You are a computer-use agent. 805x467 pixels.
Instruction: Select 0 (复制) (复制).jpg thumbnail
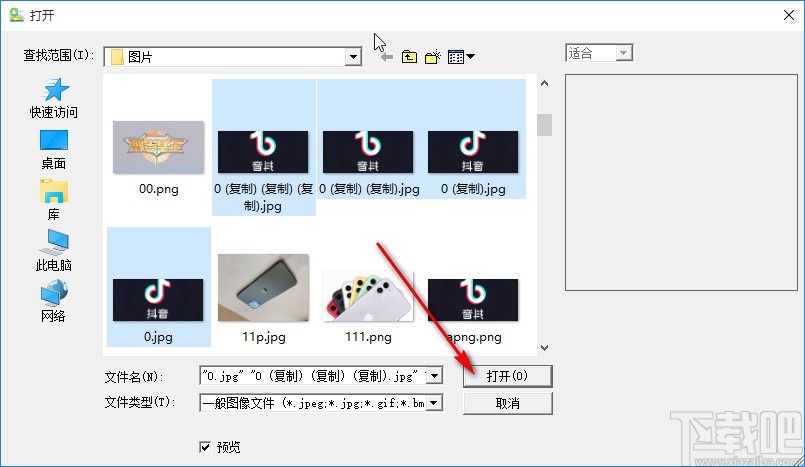click(x=368, y=152)
